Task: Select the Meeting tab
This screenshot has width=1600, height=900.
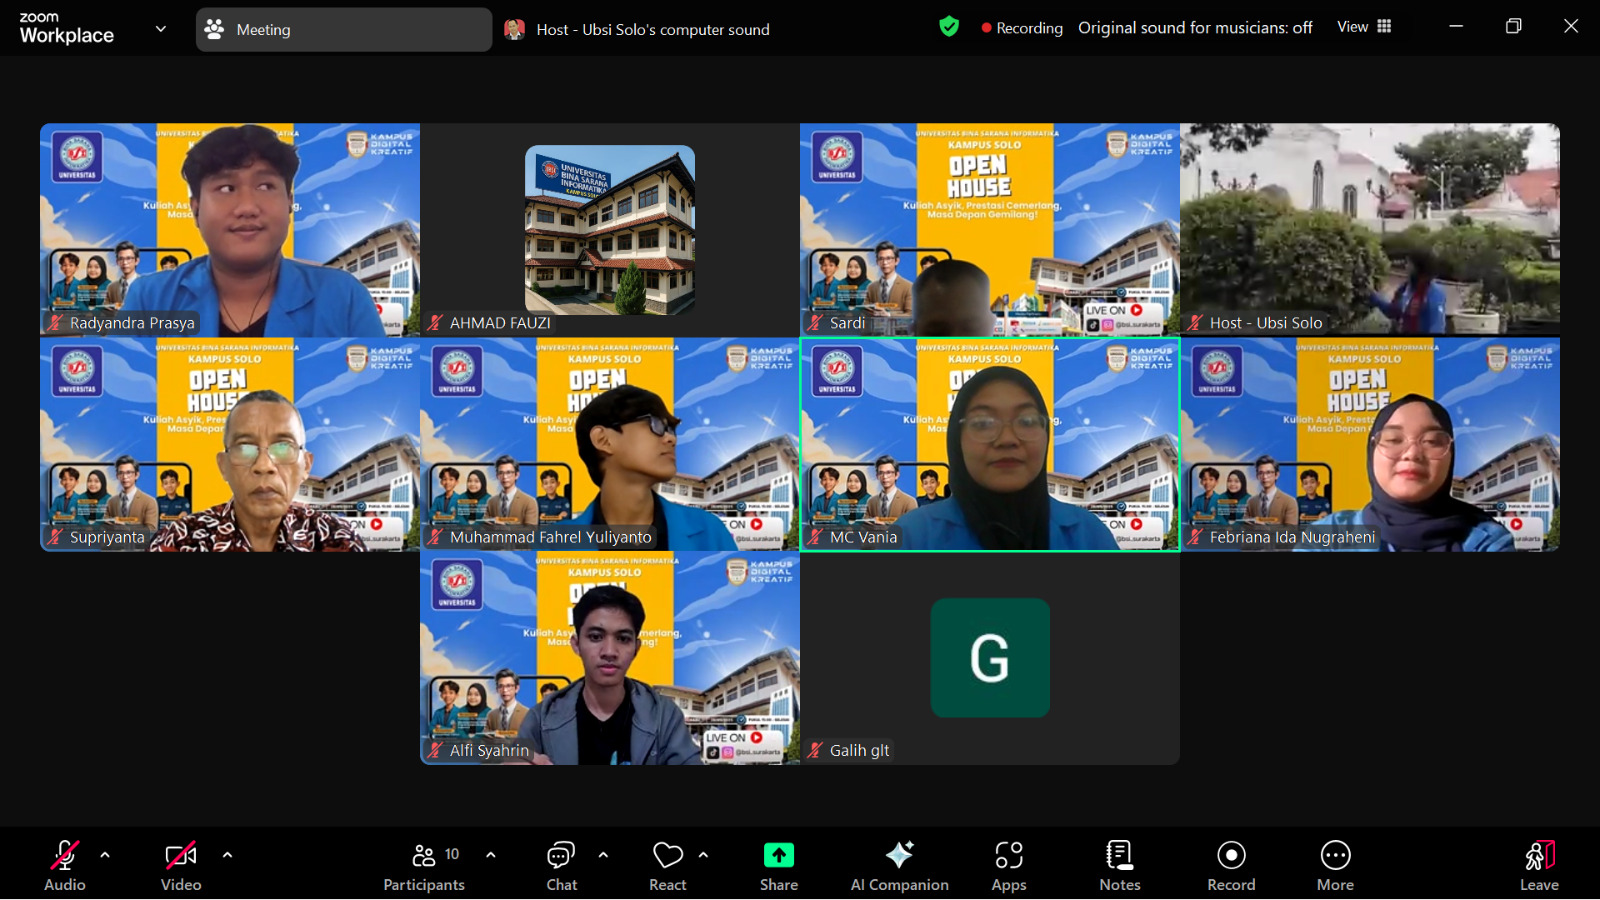Action: [344, 30]
